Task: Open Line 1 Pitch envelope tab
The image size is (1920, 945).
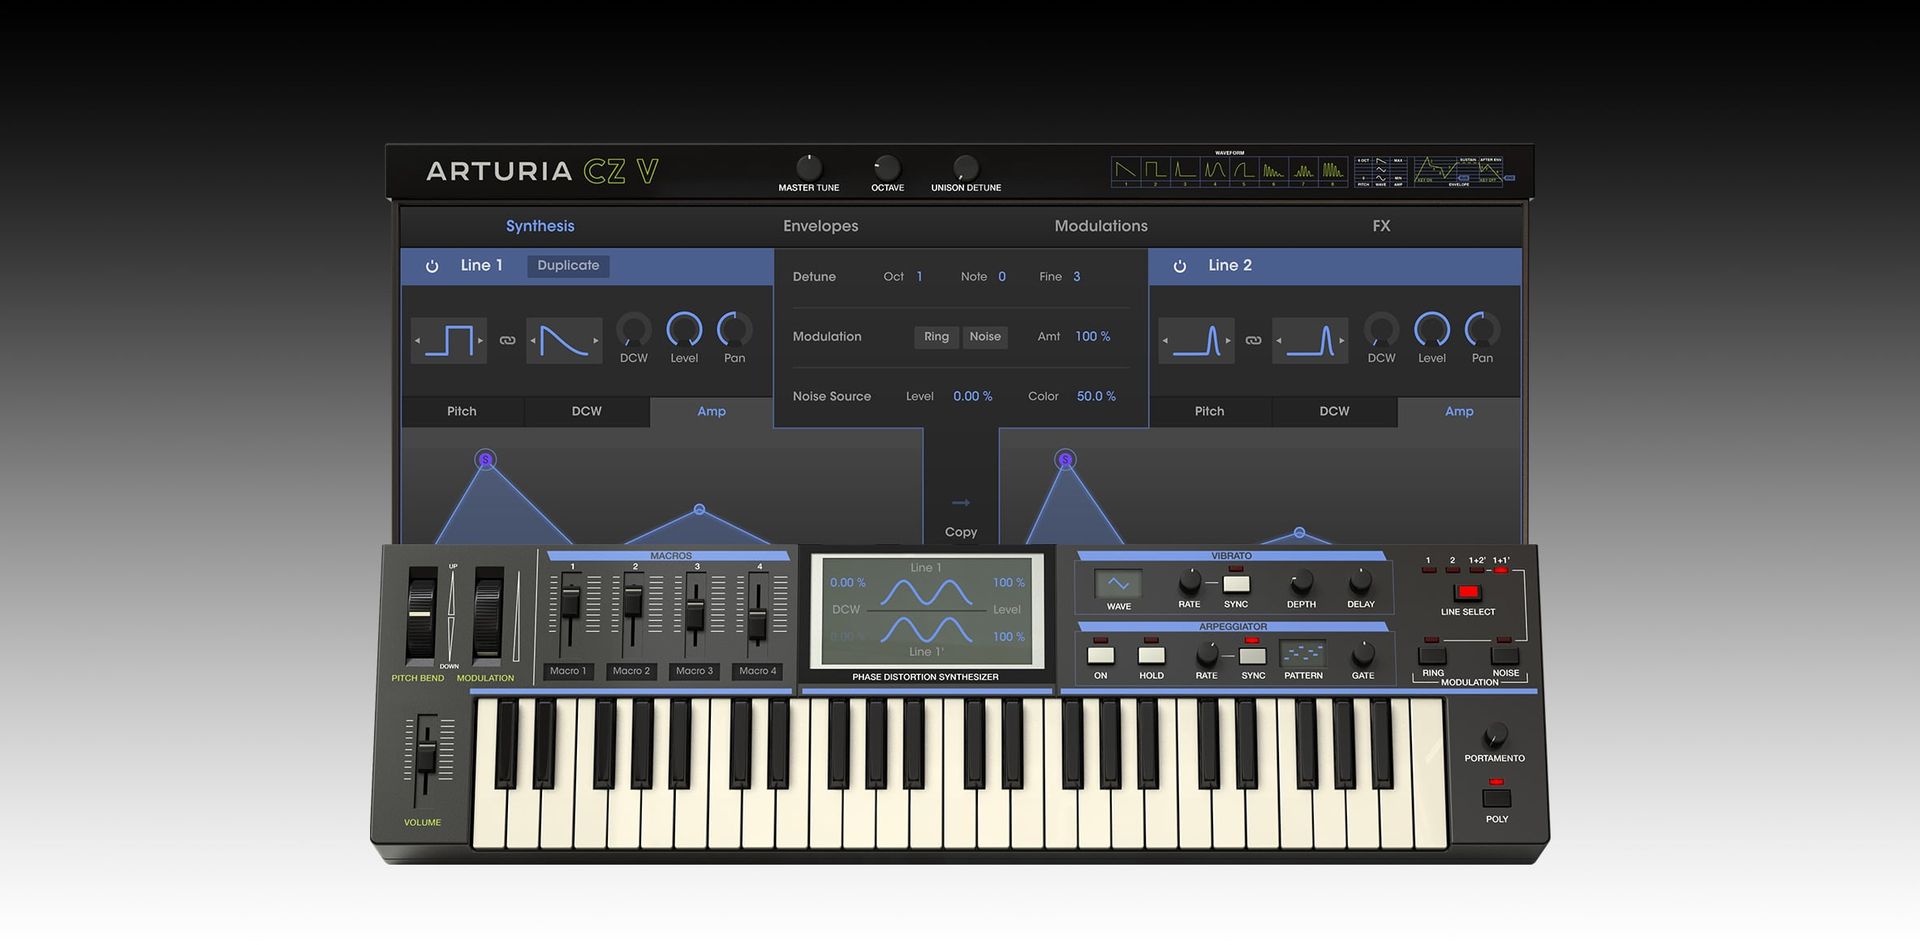Action: pyautogui.click(x=462, y=411)
